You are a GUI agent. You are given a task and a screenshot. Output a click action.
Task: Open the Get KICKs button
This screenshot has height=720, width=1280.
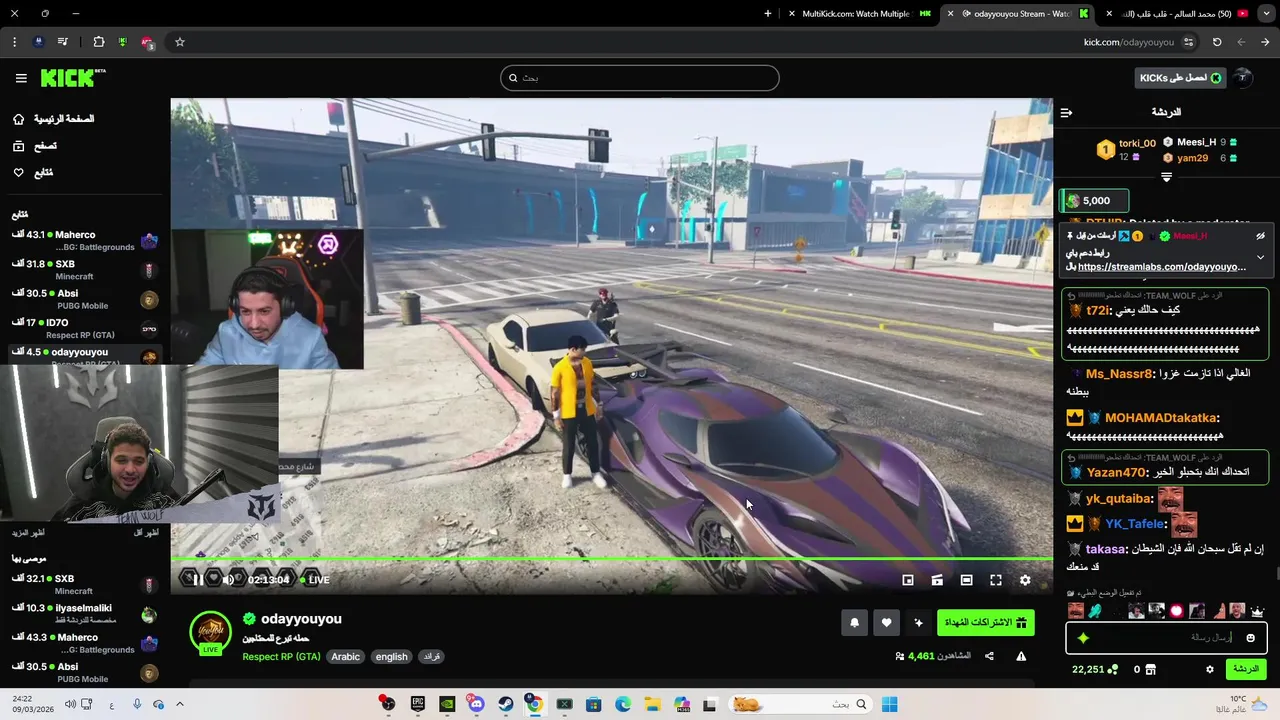click(1180, 78)
